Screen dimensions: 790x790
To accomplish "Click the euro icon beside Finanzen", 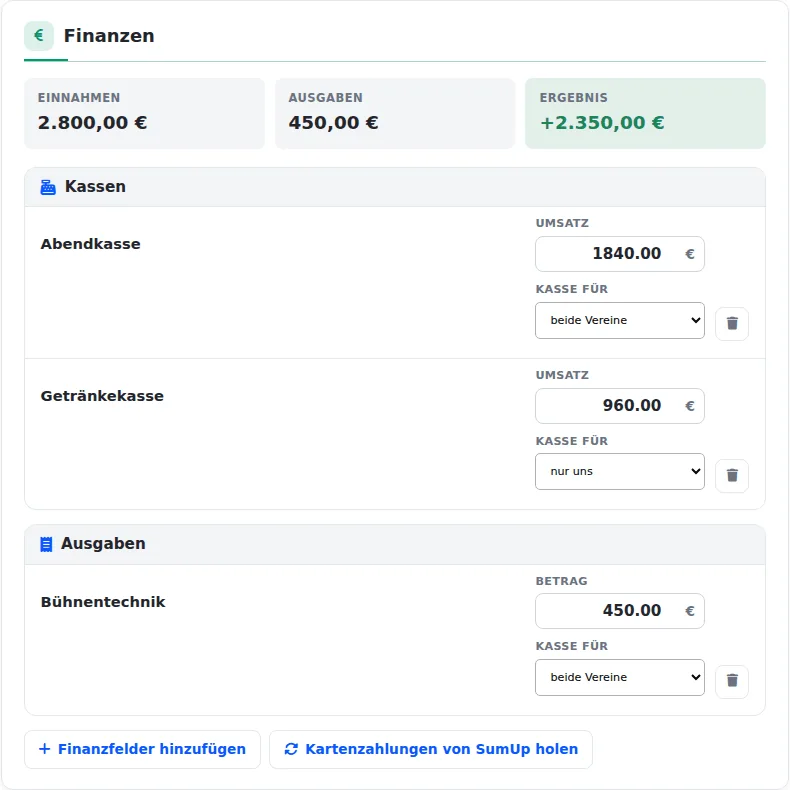I will click(39, 36).
